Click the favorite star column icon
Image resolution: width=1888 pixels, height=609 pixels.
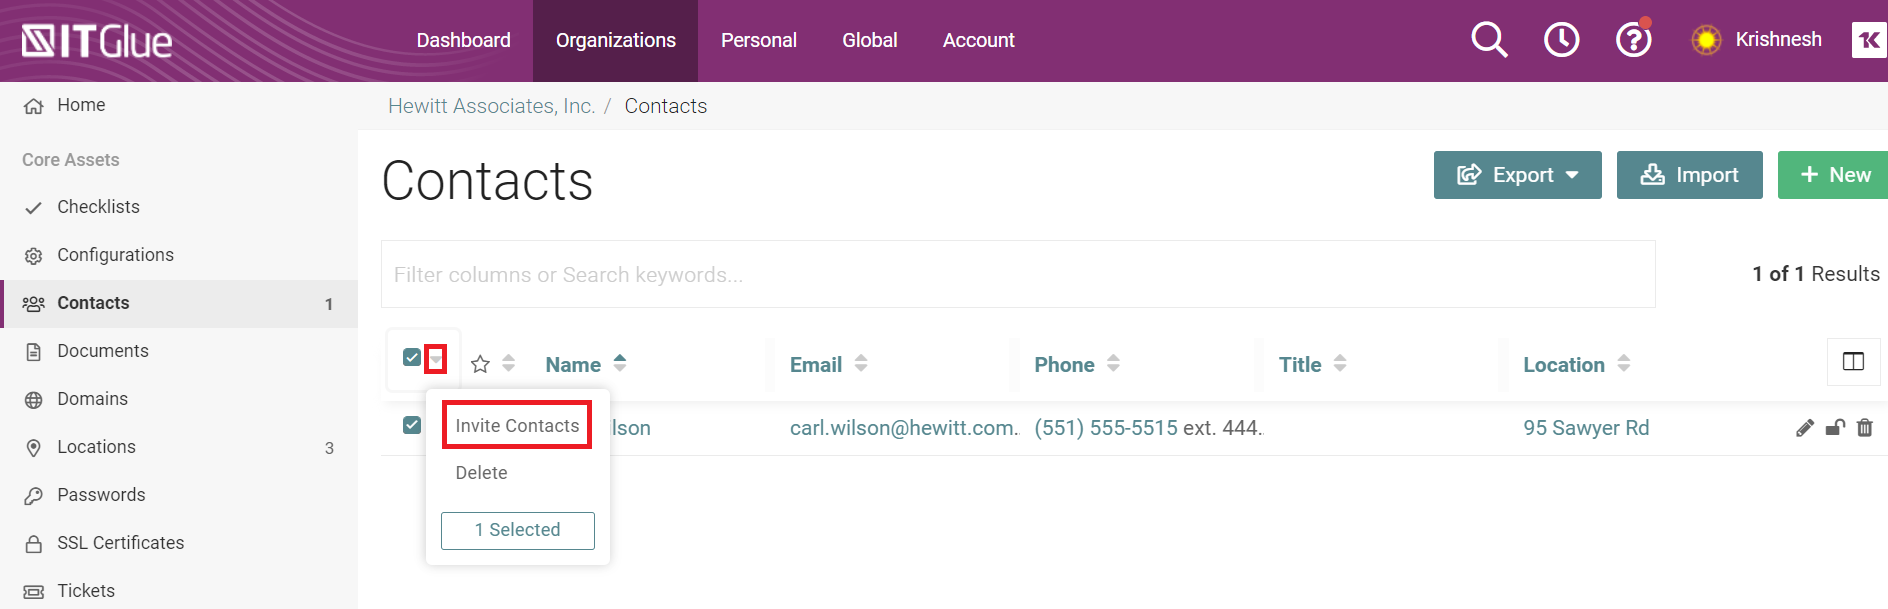point(480,364)
